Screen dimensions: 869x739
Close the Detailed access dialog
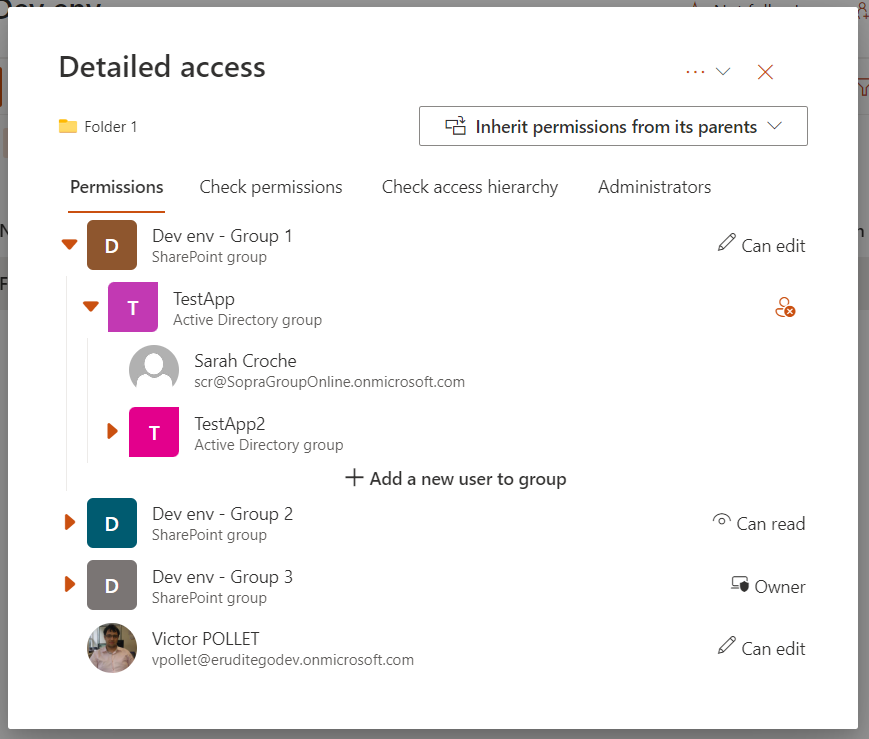click(766, 72)
